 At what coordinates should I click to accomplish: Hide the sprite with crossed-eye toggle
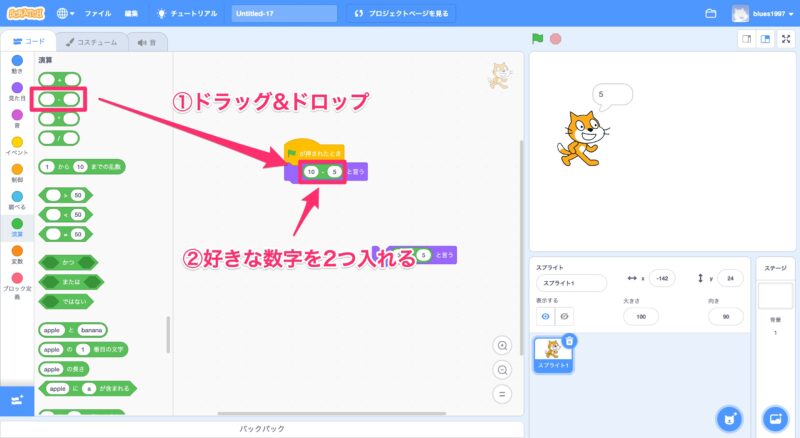click(564, 316)
